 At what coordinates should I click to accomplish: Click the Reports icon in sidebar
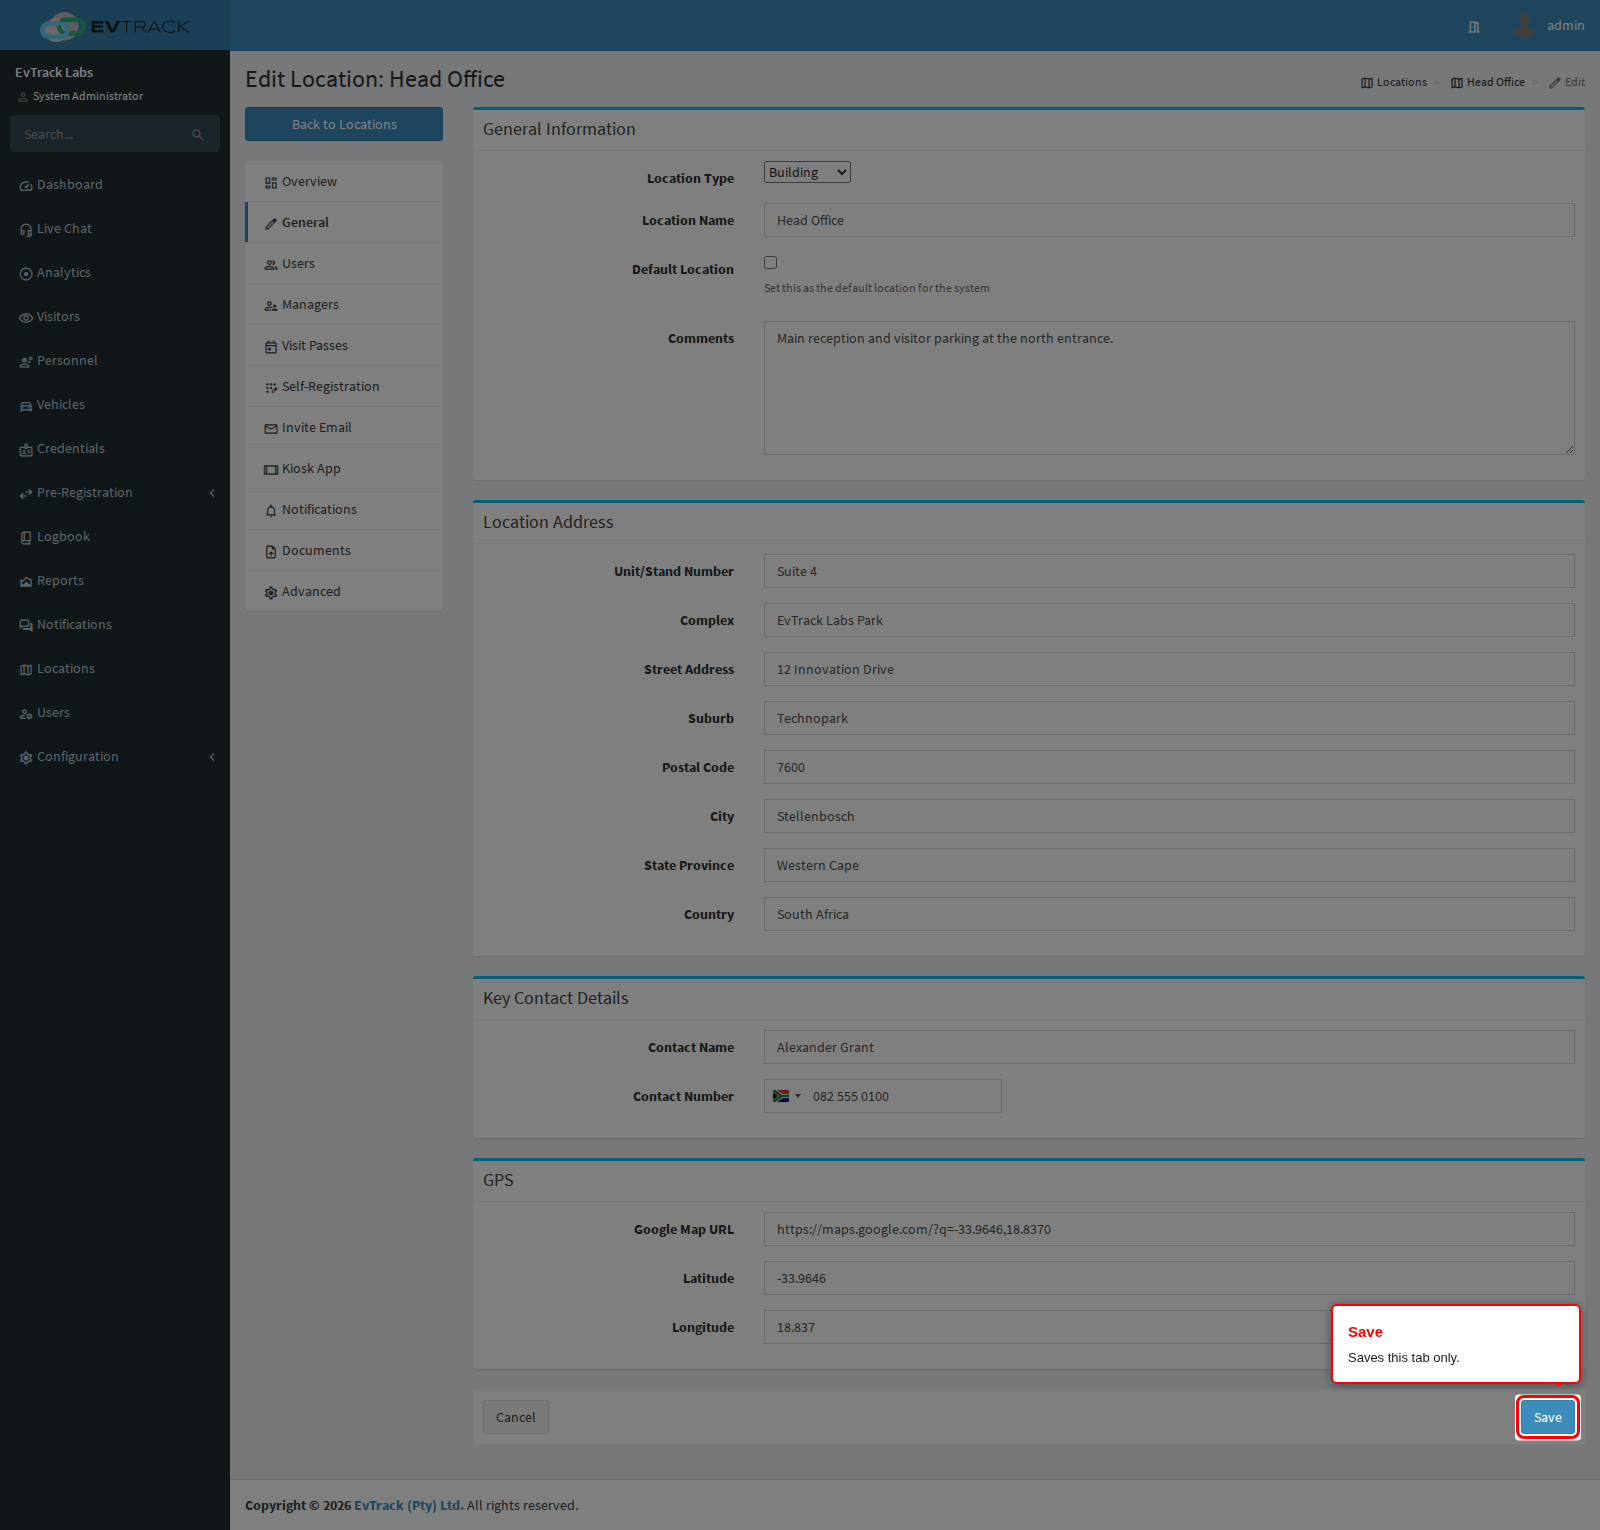(26, 582)
